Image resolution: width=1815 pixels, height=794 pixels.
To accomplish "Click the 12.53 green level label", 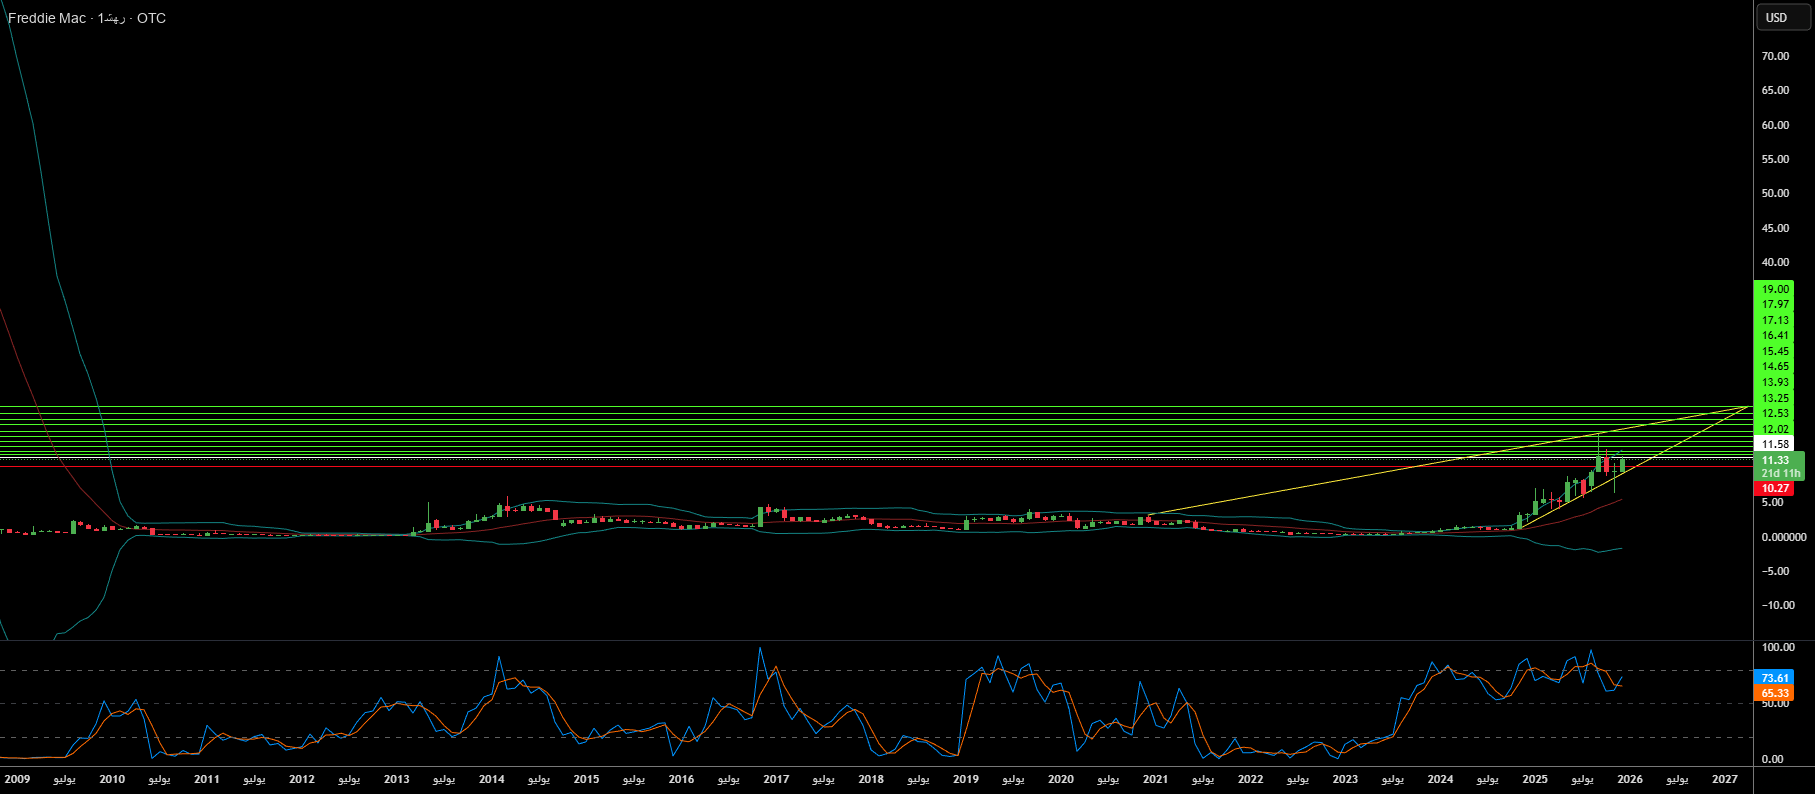I will click(1775, 413).
